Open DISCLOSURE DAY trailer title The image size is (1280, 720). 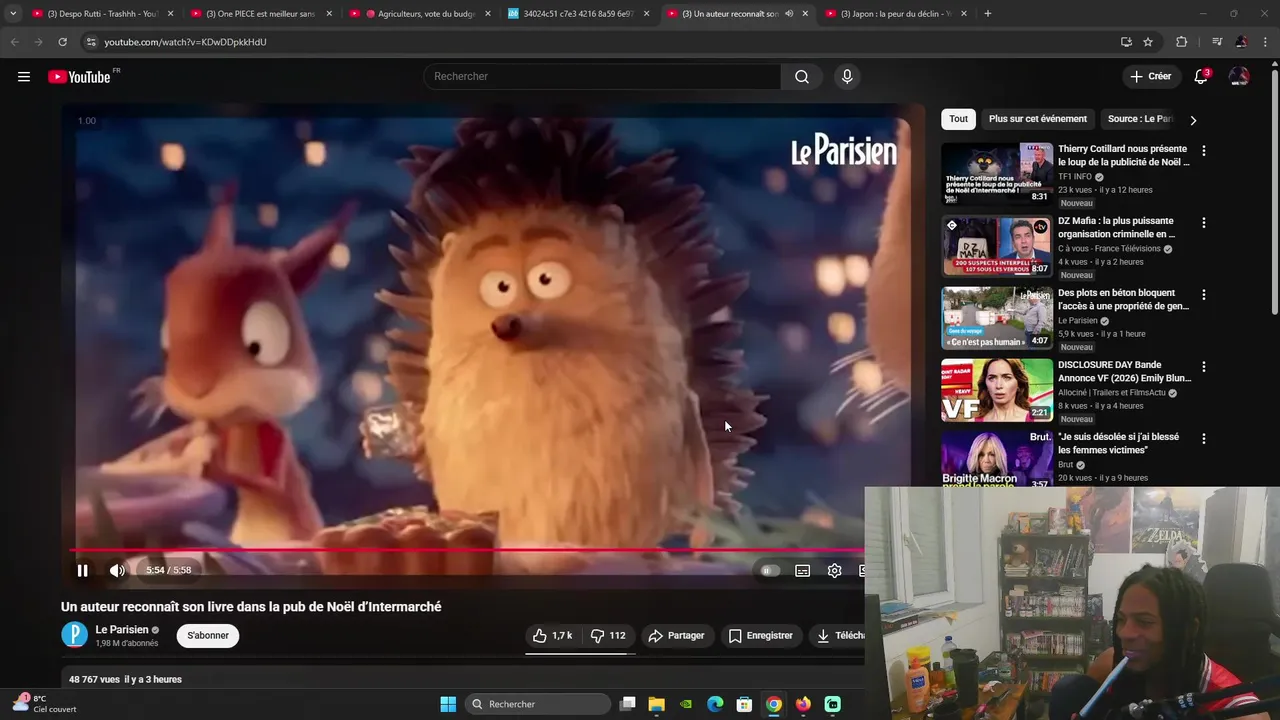coord(1125,371)
